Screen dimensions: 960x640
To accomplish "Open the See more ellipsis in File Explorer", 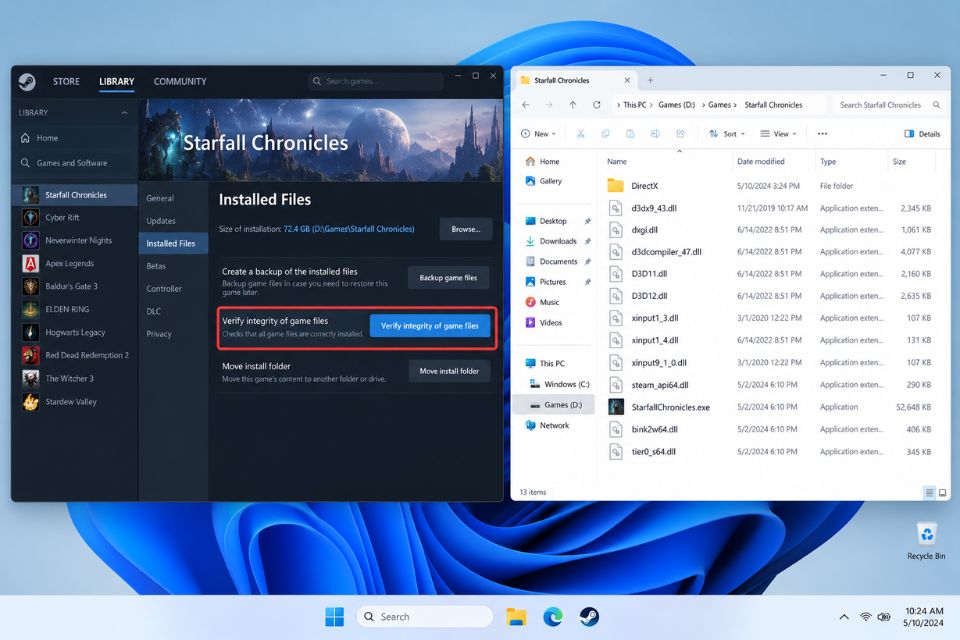I will coord(822,134).
